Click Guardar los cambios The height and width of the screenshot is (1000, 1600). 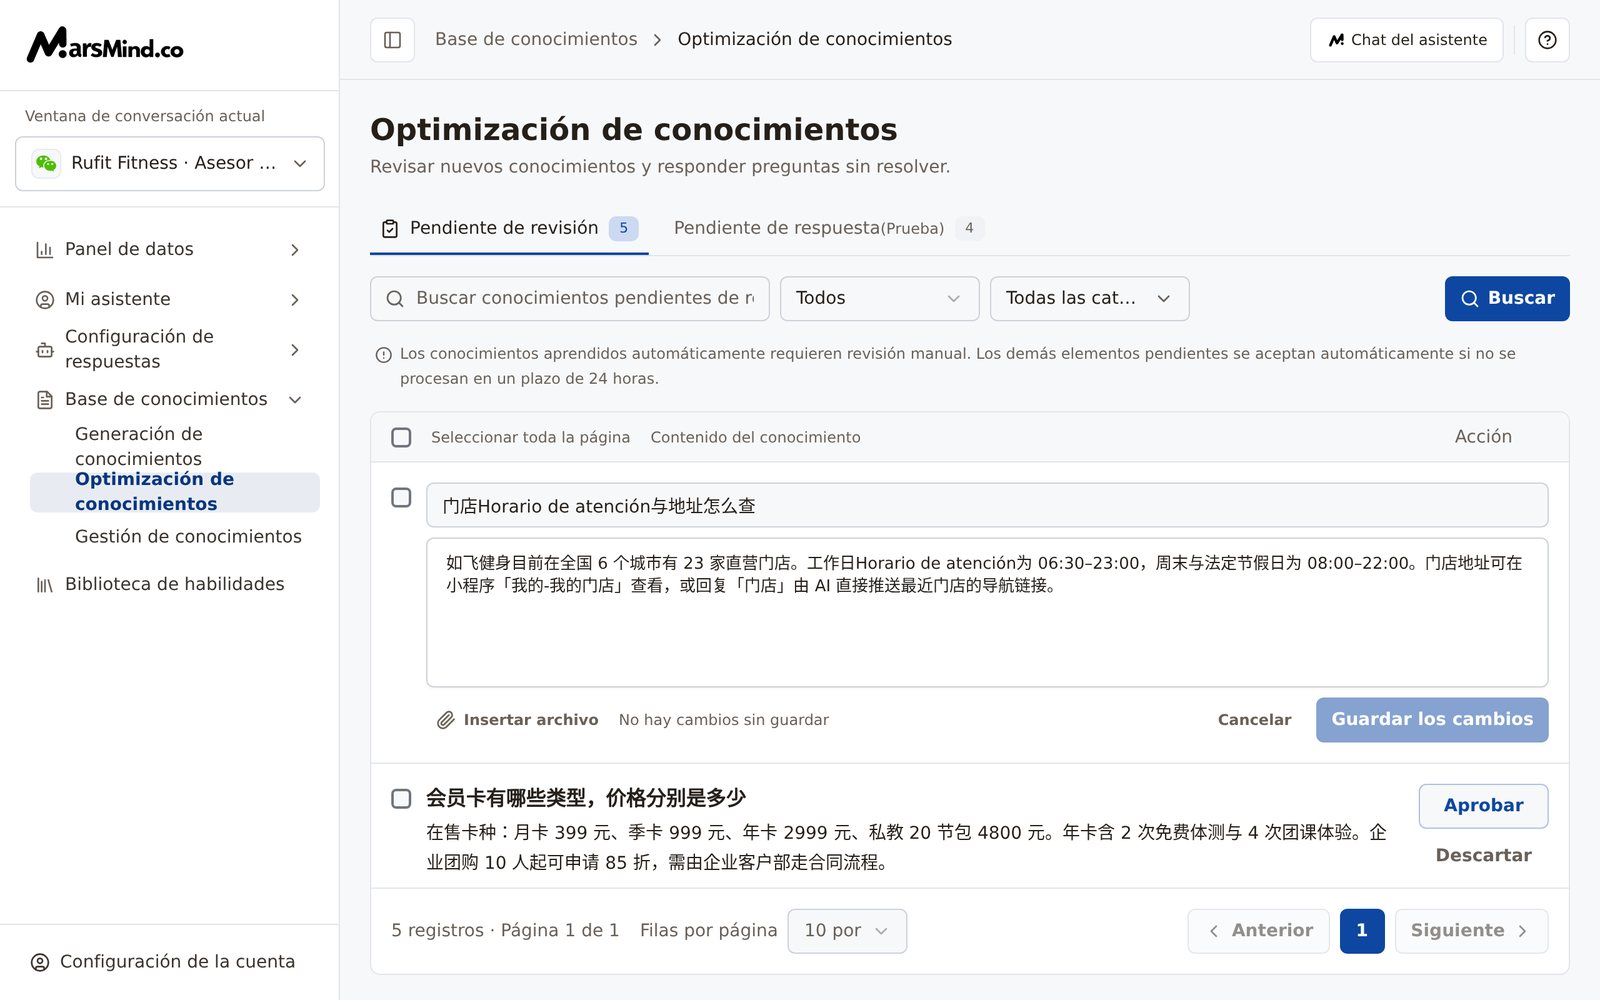pyautogui.click(x=1432, y=720)
